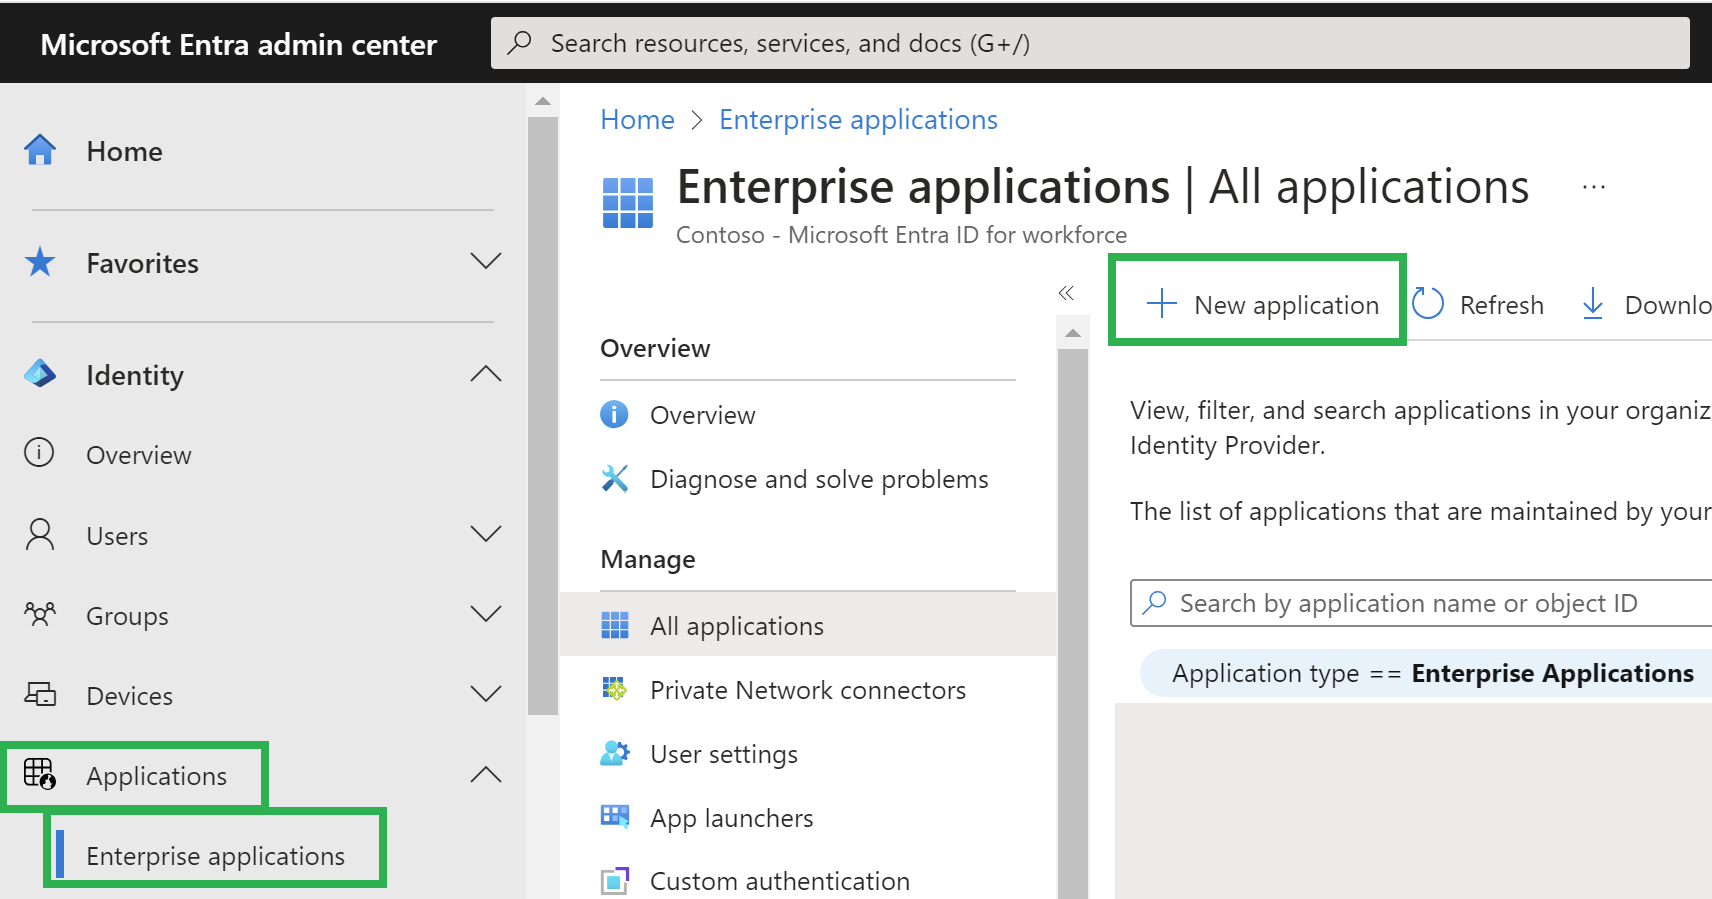Screen dimensions: 1712x899
Task: Click the Enterprise applications header grid icon
Action: pyautogui.click(x=628, y=203)
